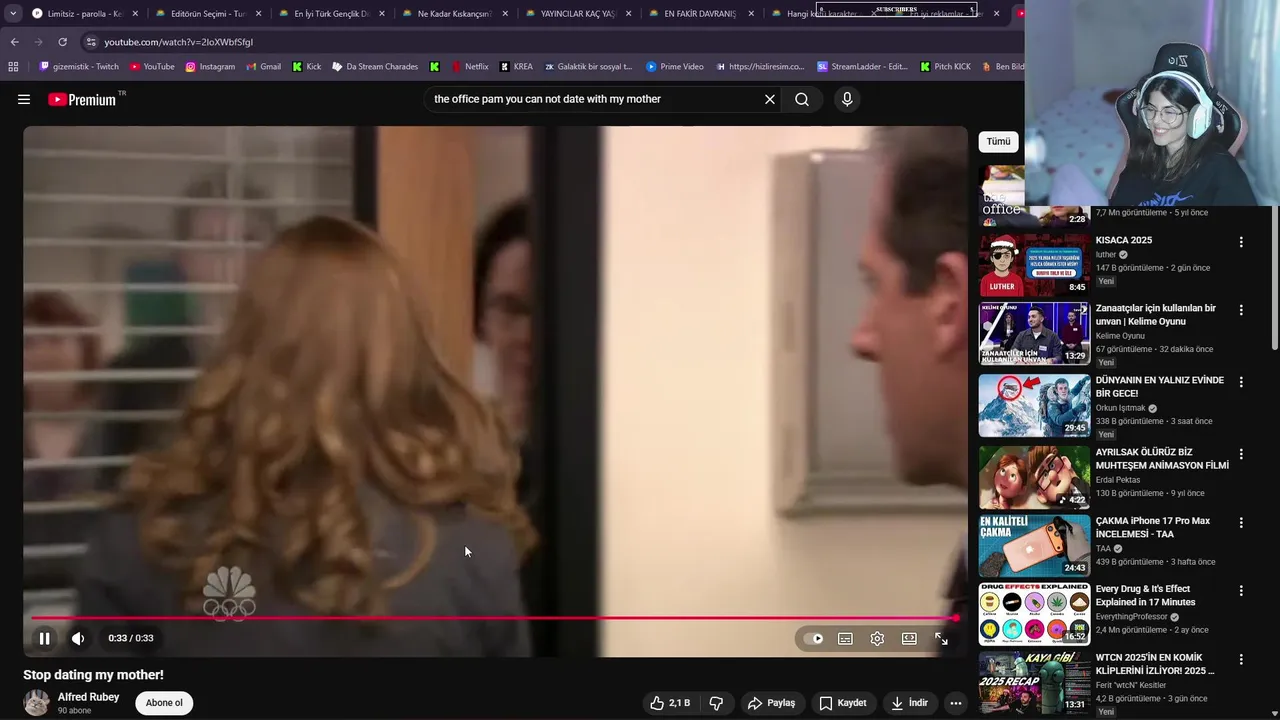The width and height of the screenshot is (1280, 720).
Task: Open options for Every Drug & It's Effect
Action: pyautogui.click(x=1241, y=591)
